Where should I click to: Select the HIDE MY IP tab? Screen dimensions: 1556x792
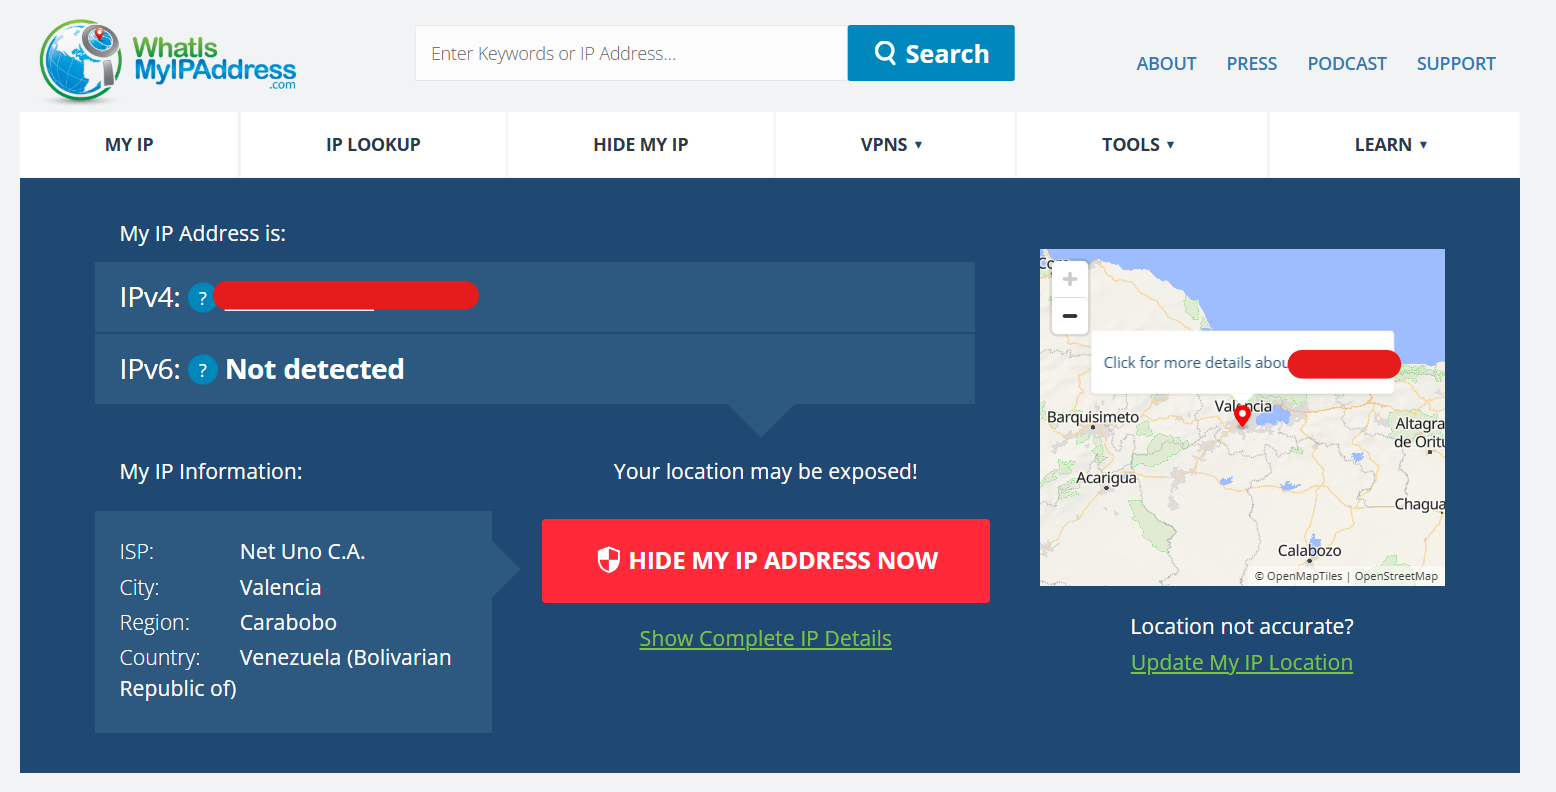click(641, 145)
